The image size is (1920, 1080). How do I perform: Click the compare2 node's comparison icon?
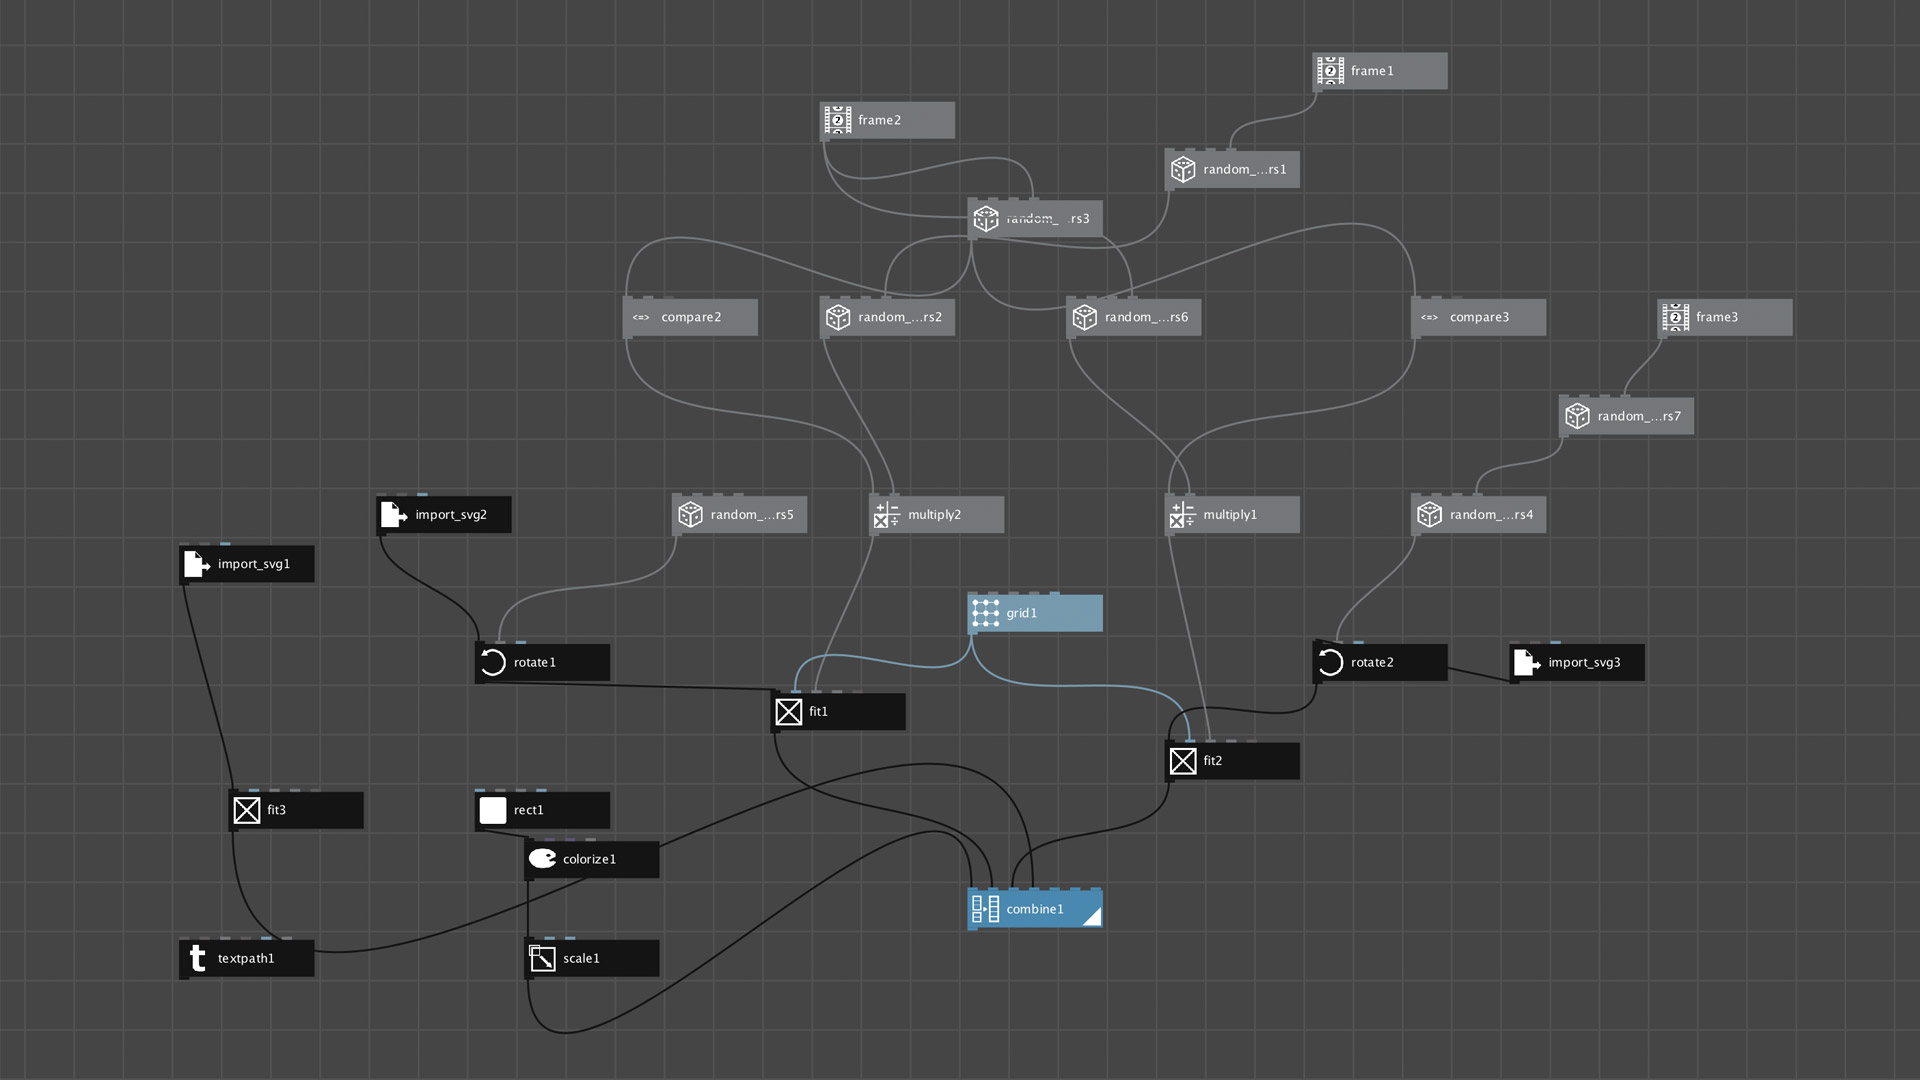[641, 318]
